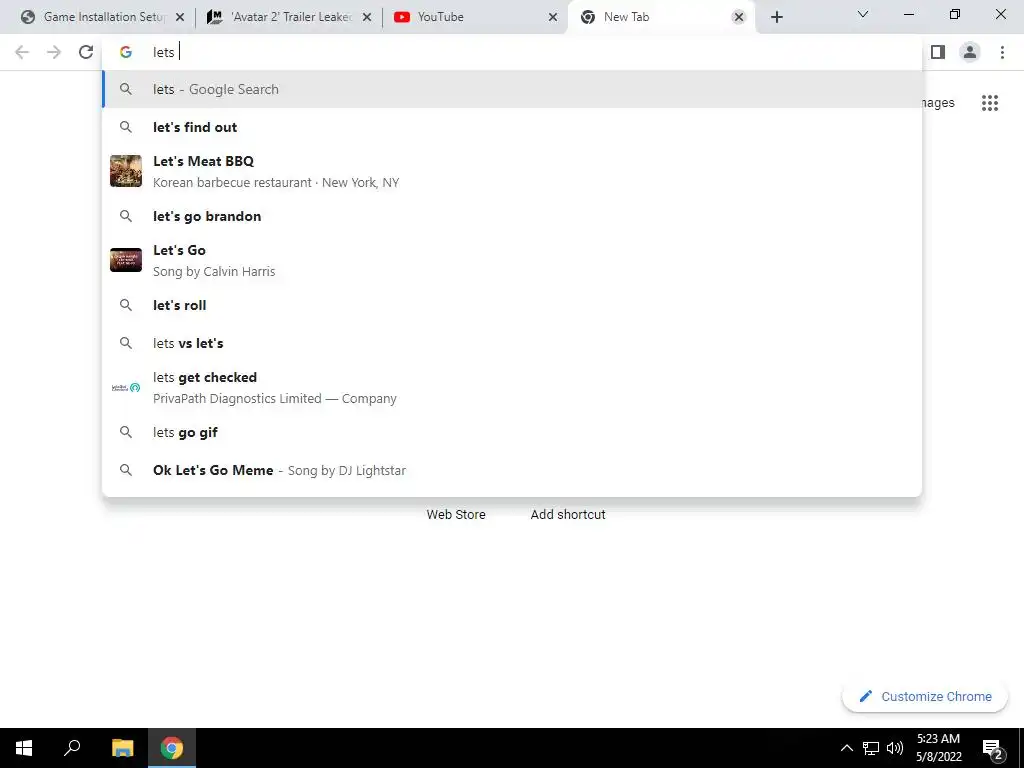Choose 'lets vs let's' suggestion
The height and width of the screenshot is (768, 1024).
tap(512, 343)
